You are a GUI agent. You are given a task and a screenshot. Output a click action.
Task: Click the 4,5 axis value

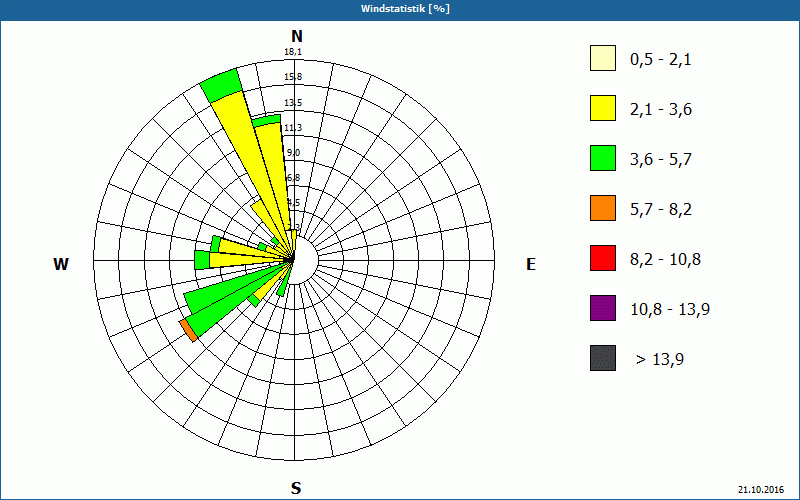294,203
